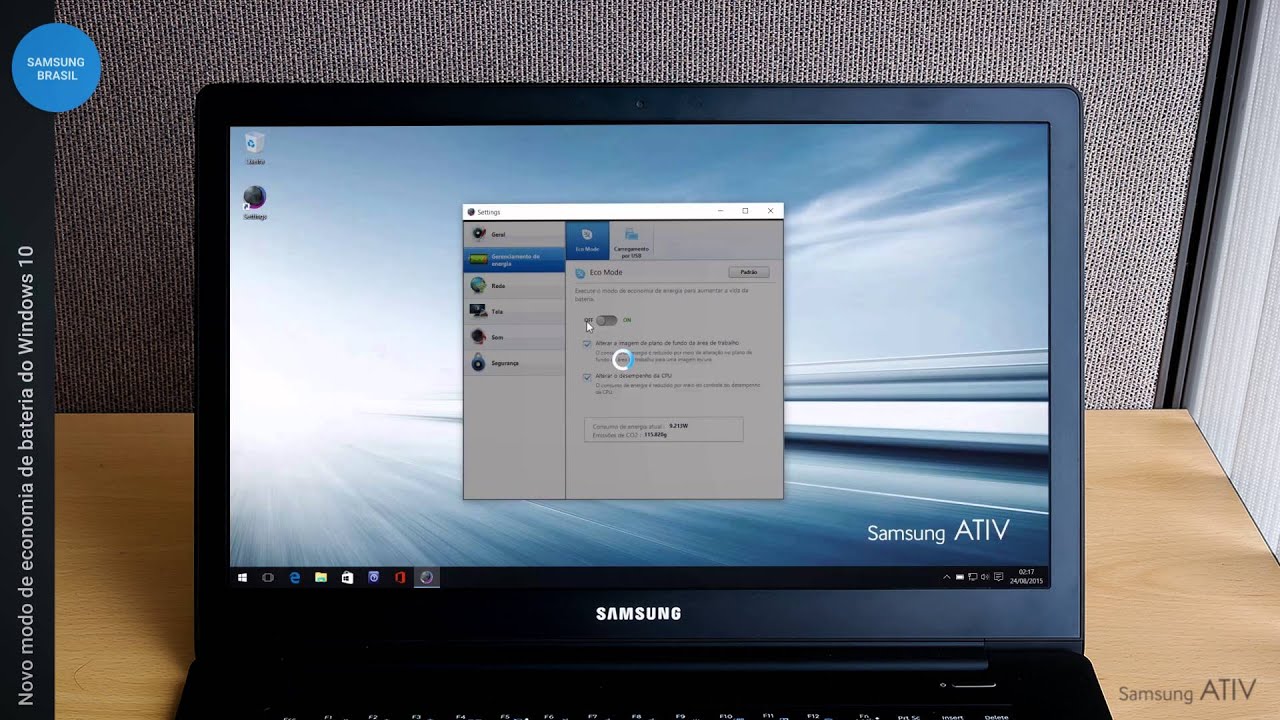The image size is (1280, 720).
Task: Launch Microsoft Edge from the taskbar
Action: (x=295, y=577)
